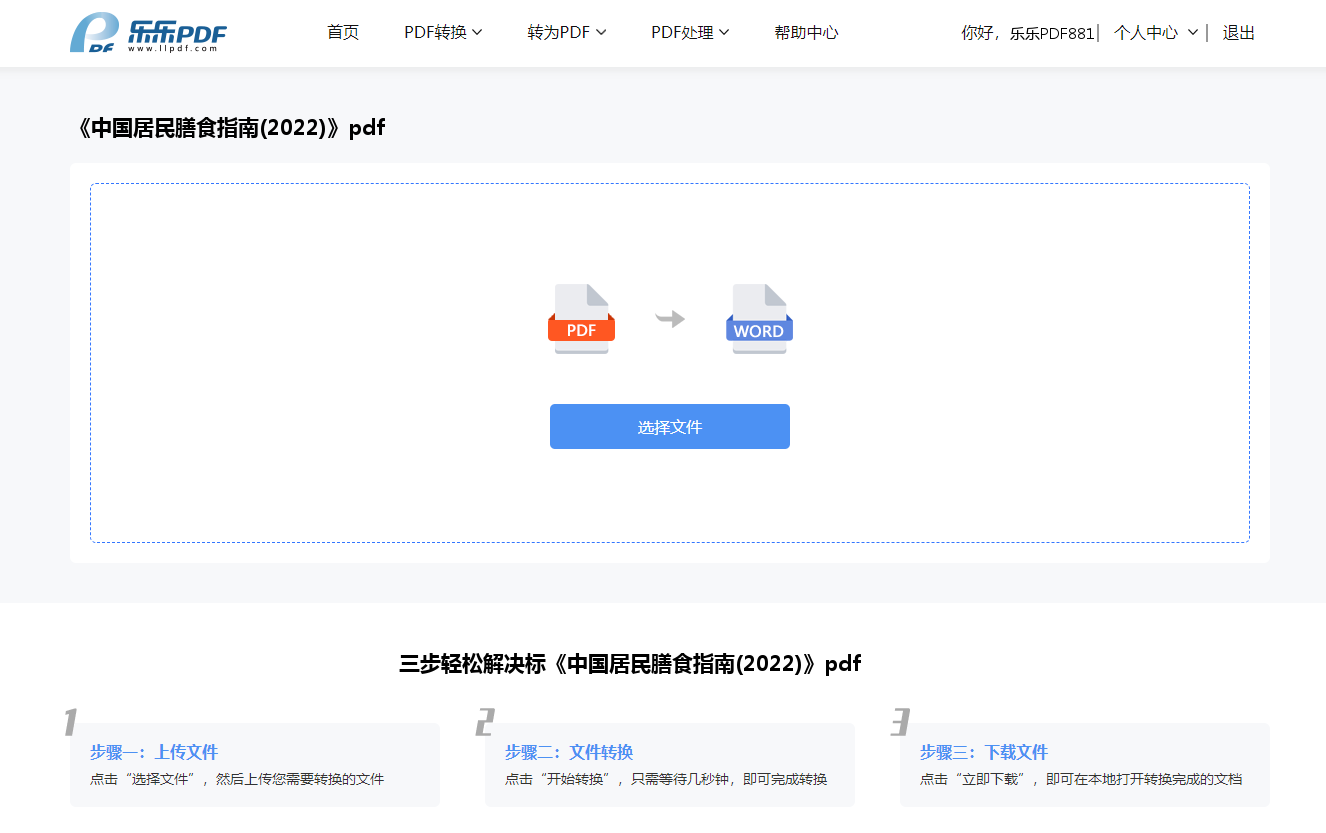Image resolution: width=1326 pixels, height=833 pixels.
Task: Expand the 转为PDF dropdown menu
Action: pyautogui.click(x=567, y=33)
